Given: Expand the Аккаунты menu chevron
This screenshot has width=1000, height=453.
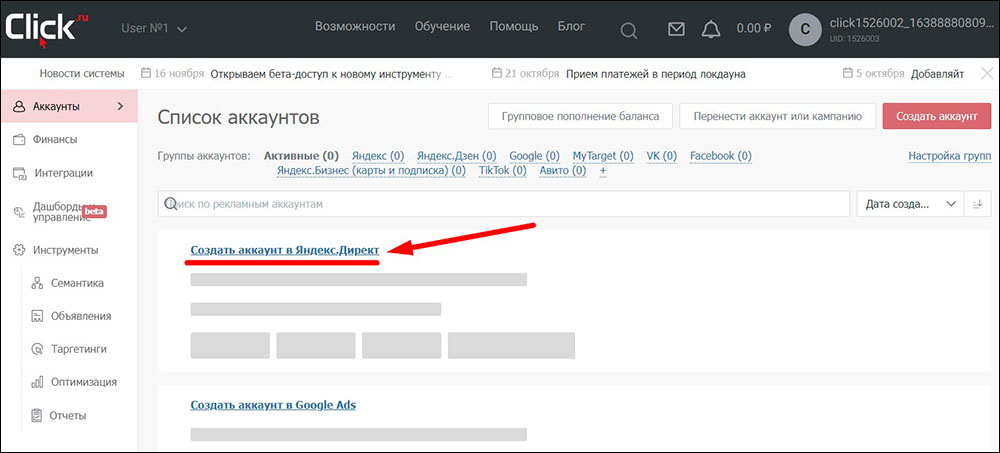Looking at the screenshot, I should point(121,107).
